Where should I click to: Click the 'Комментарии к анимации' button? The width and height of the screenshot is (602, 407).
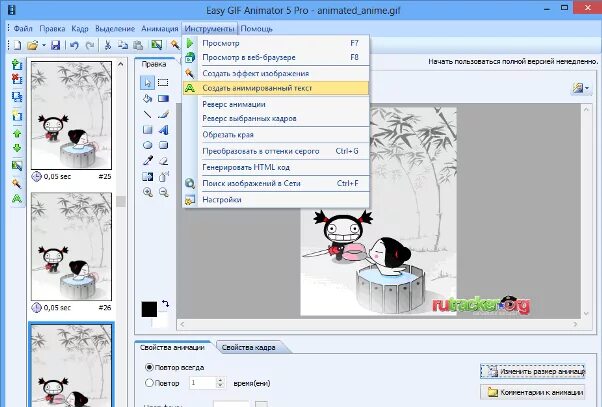pyautogui.click(x=533, y=392)
